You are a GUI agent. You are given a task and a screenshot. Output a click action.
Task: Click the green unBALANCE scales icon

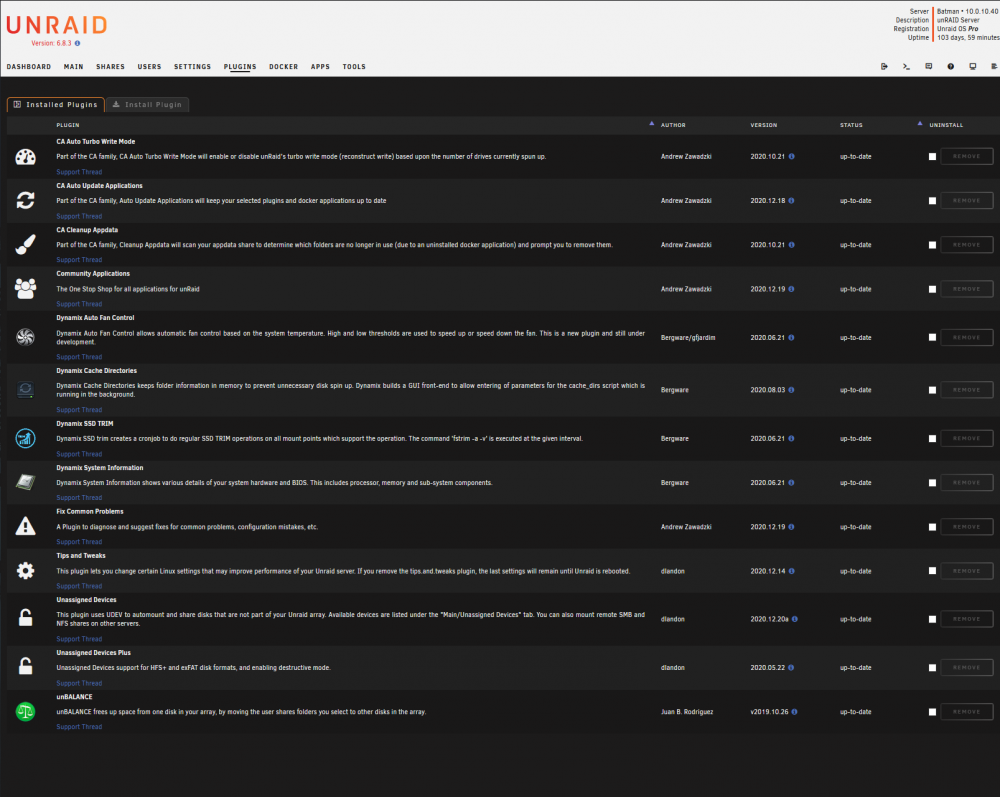[26, 712]
